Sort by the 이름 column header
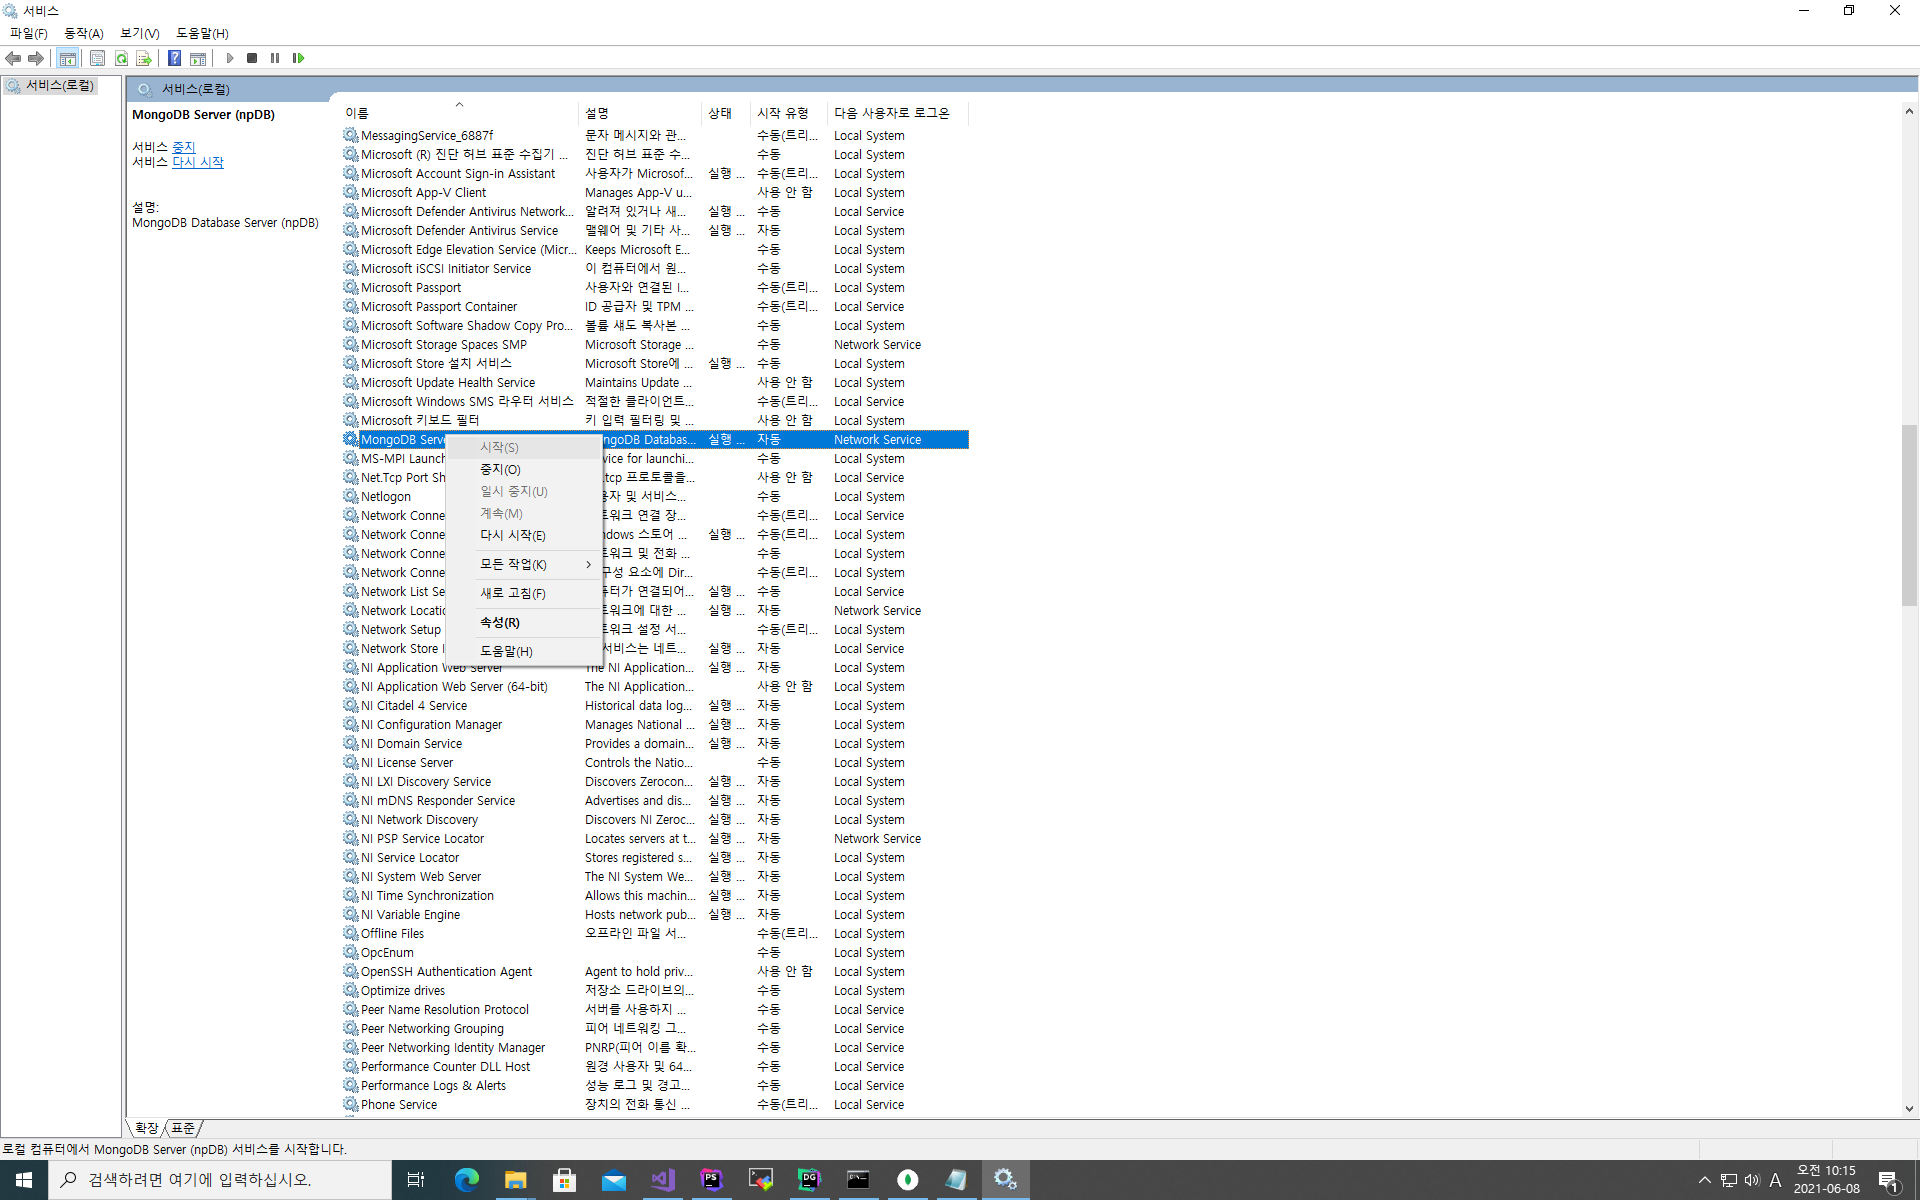Image resolution: width=1920 pixels, height=1200 pixels. [357, 113]
